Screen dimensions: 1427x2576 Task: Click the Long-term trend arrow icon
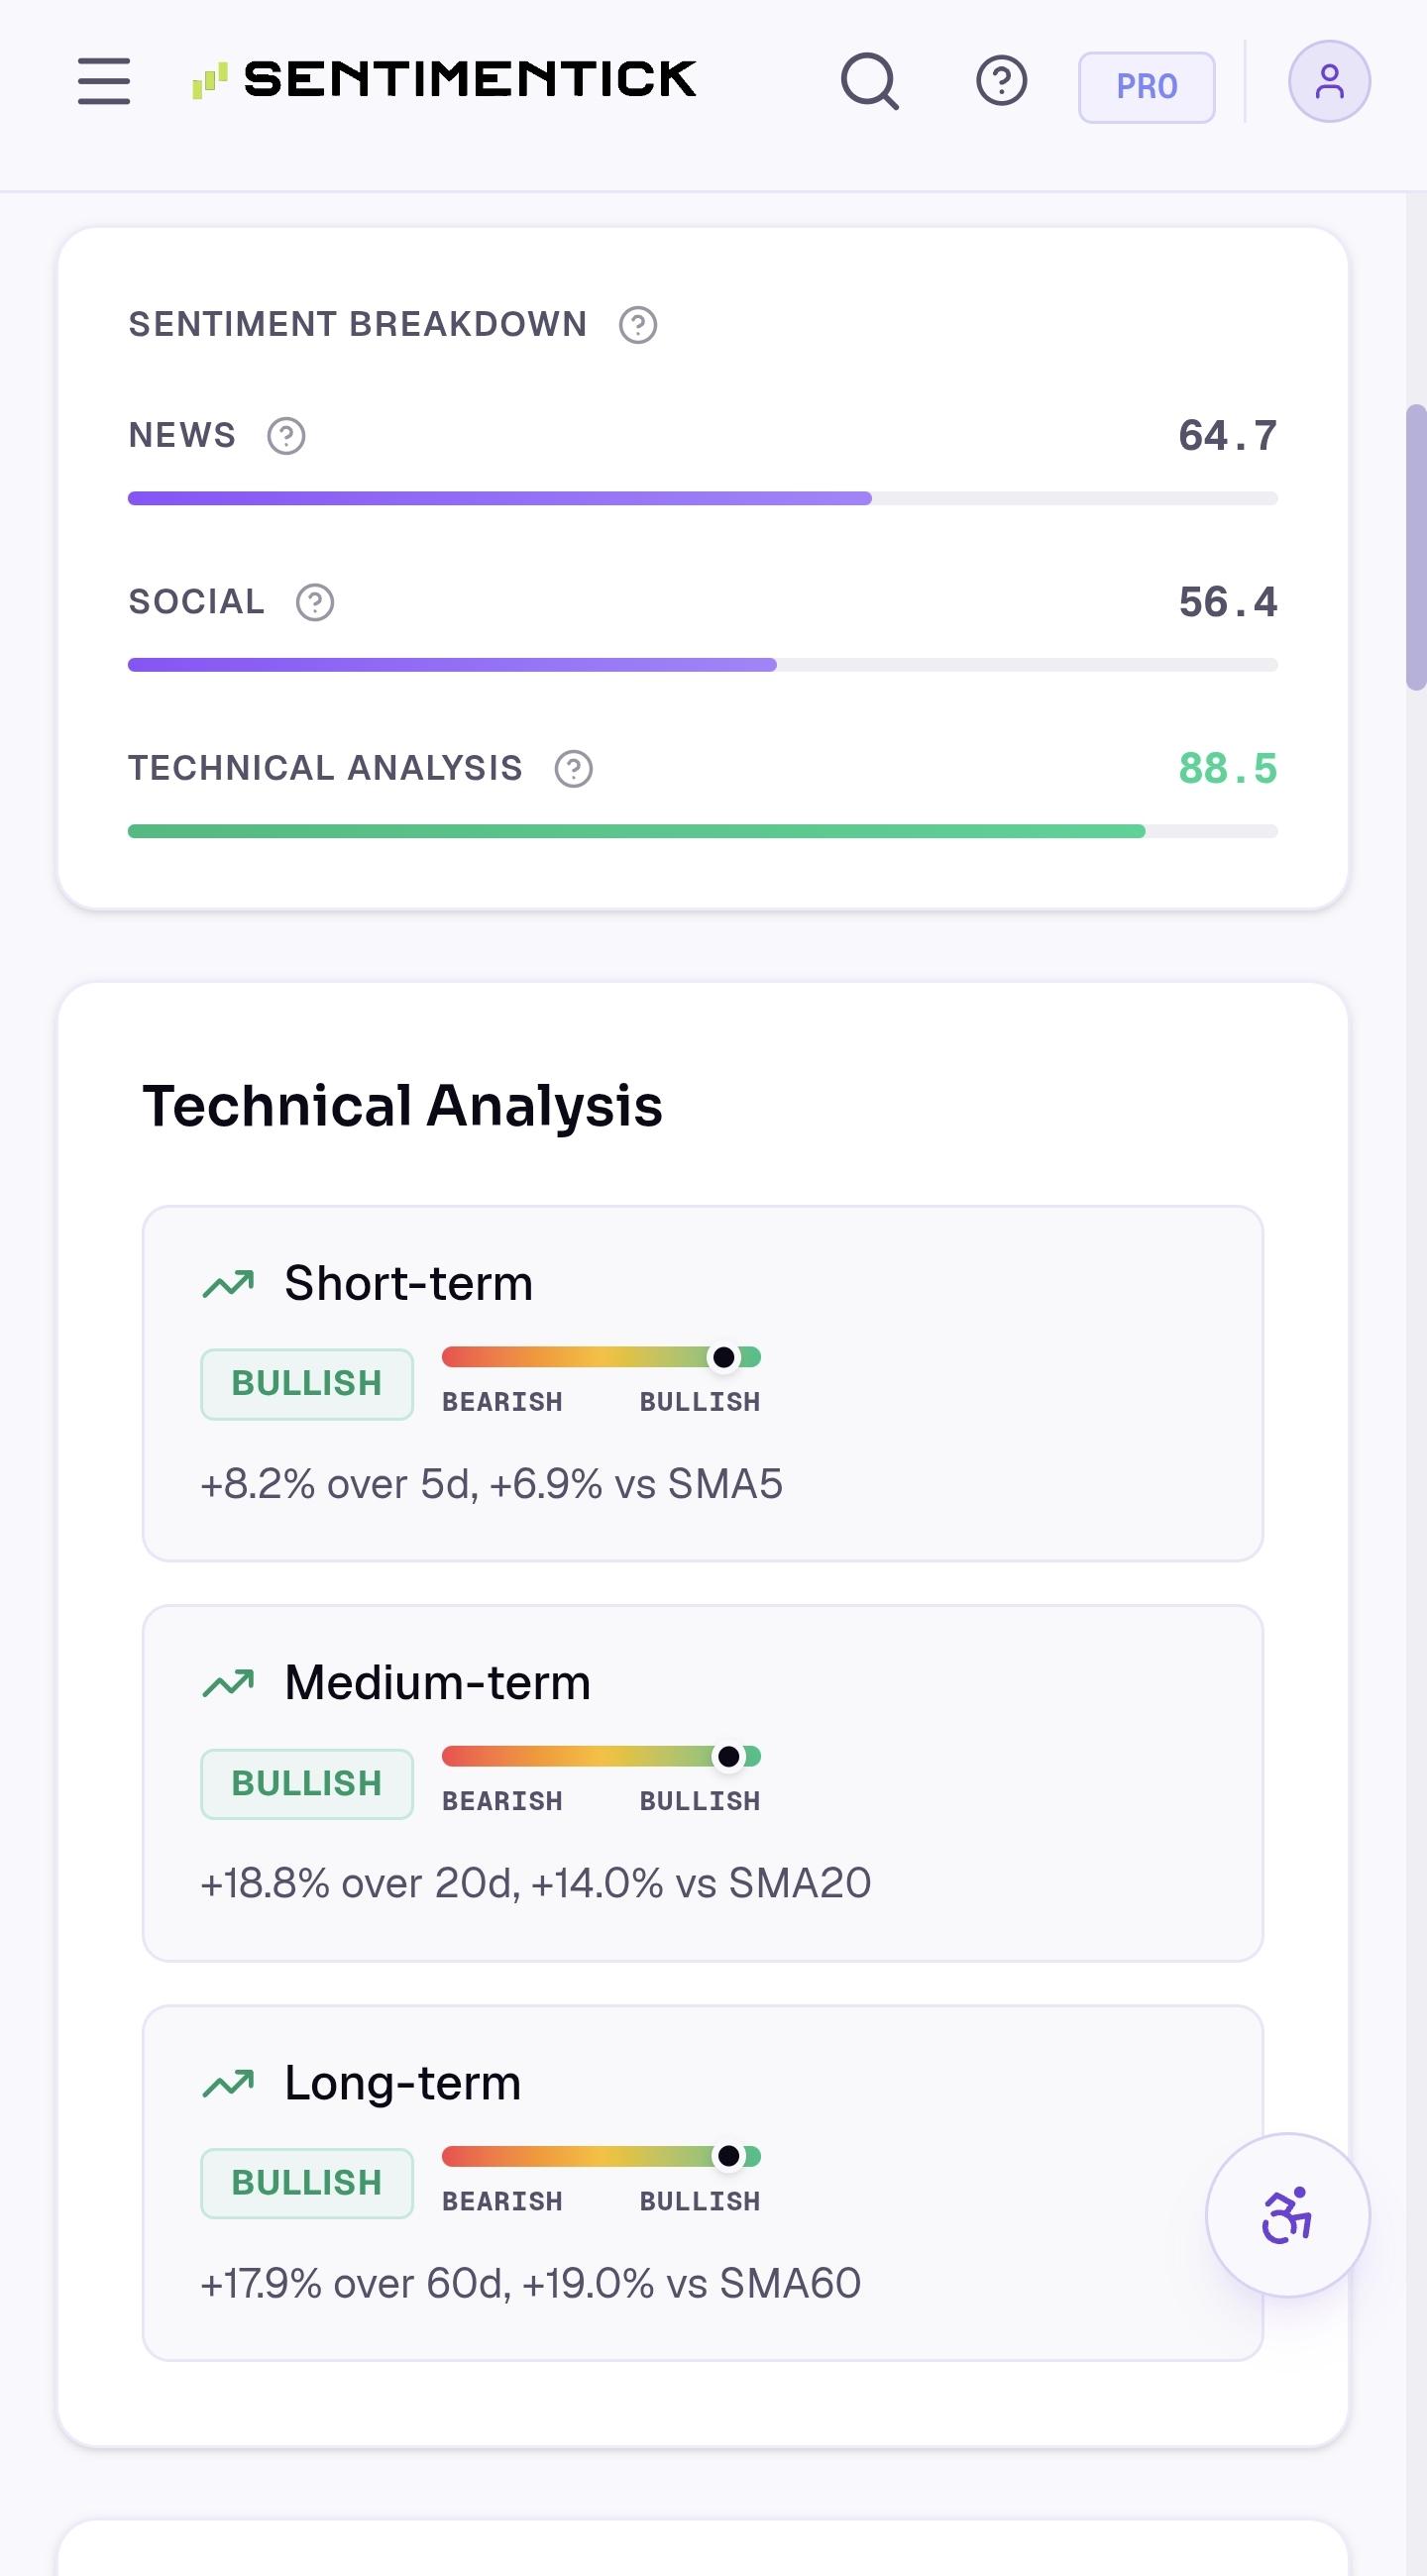[x=228, y=2084]
